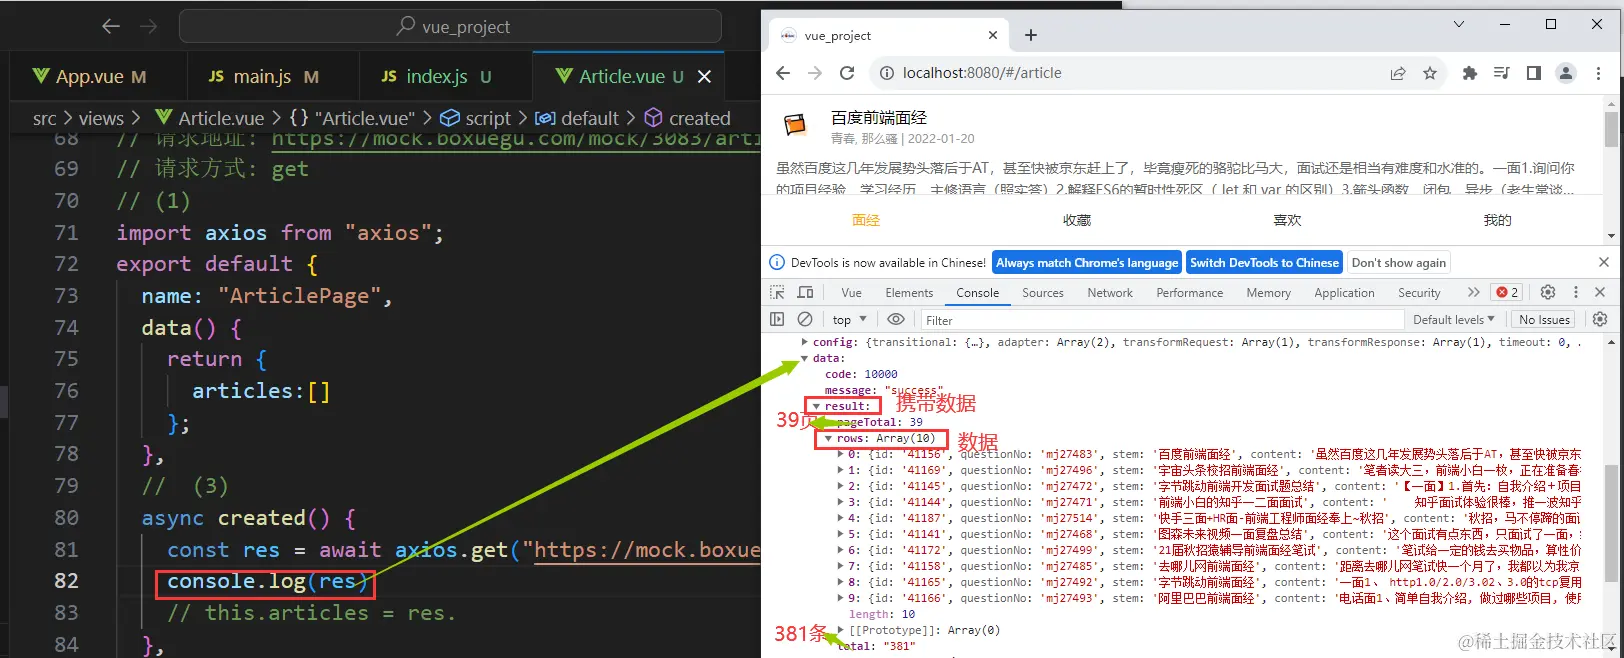This screenshot has height=658, width=1624.
Task: Select the 'default' breadcrumb segment
Action: pos(578,118)
